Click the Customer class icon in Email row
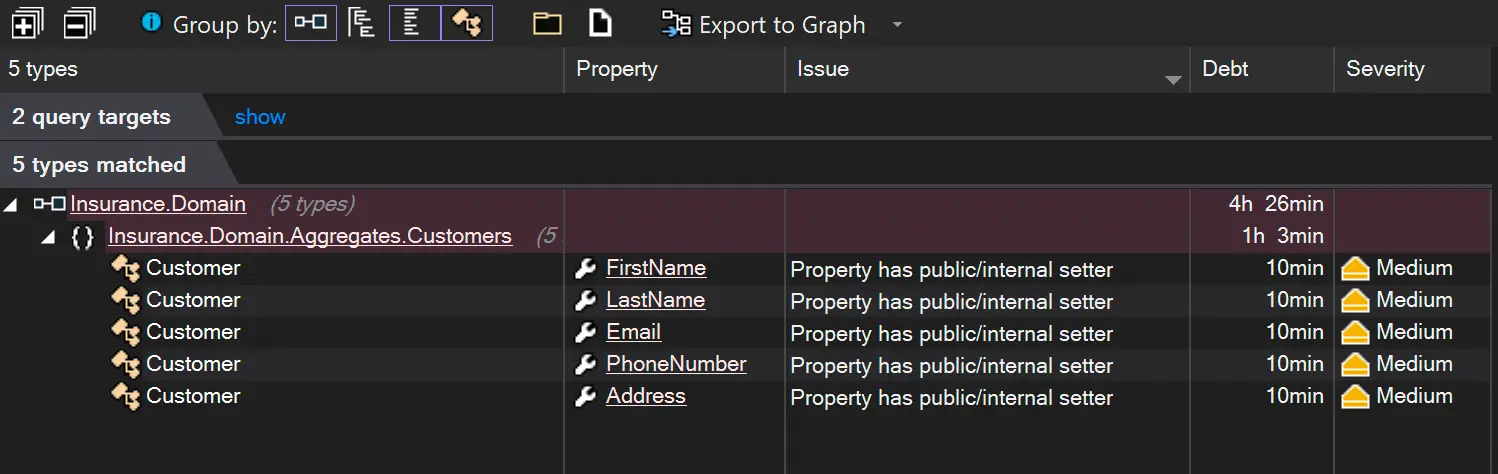 coord(126,333)
